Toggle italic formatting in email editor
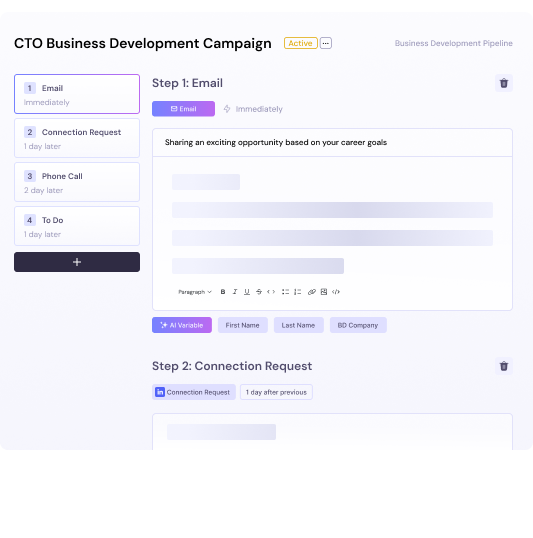 235,292
